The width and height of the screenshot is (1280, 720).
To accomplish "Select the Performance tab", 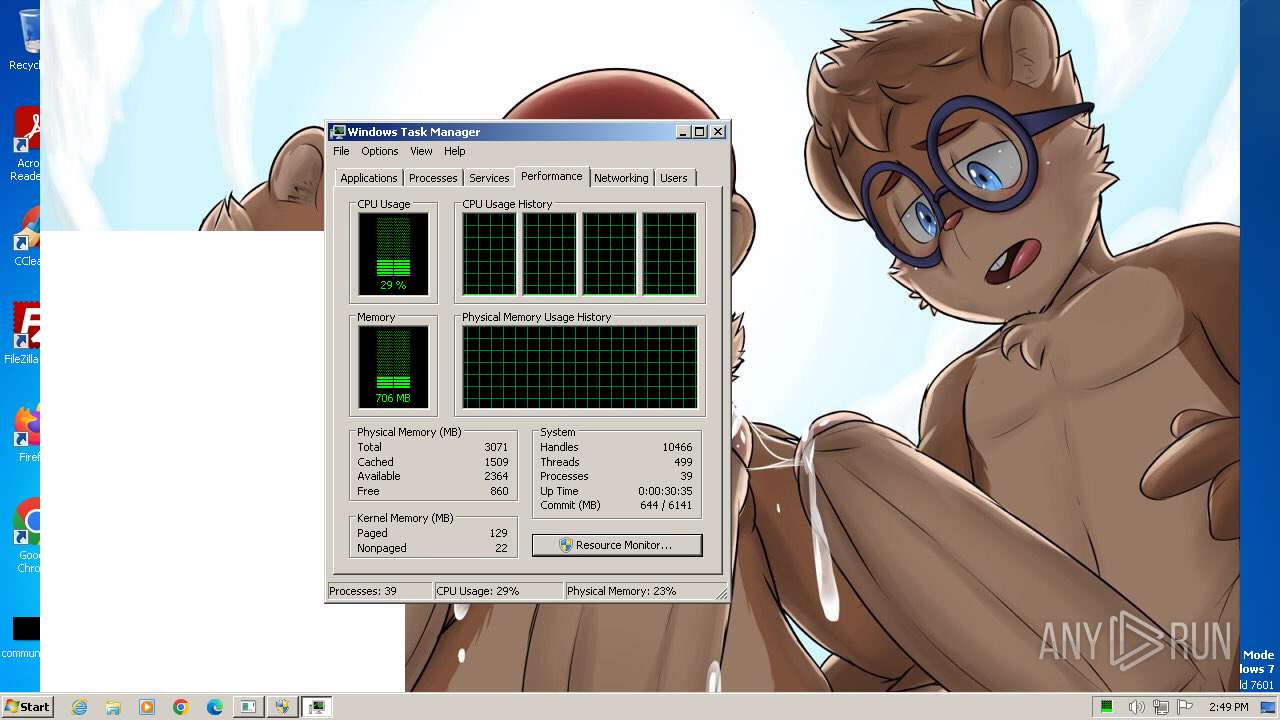I will (552, 176).
